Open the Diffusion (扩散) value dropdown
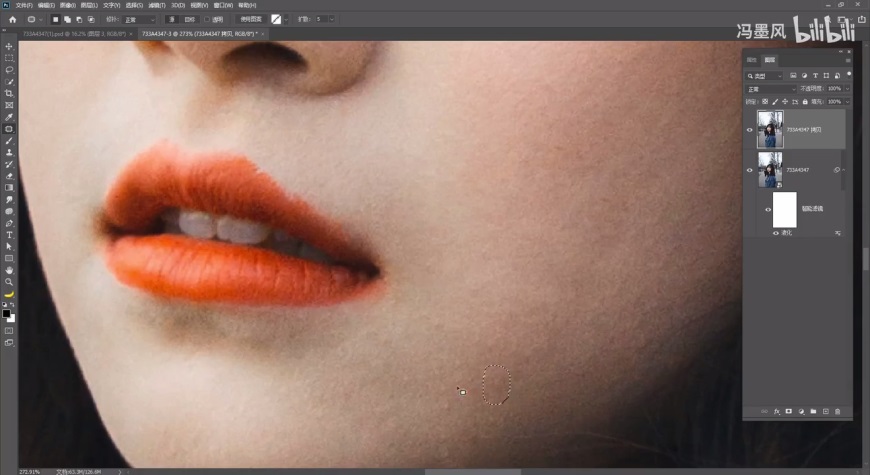Viewport: 870px width, 475px height. tap(331, 19)
